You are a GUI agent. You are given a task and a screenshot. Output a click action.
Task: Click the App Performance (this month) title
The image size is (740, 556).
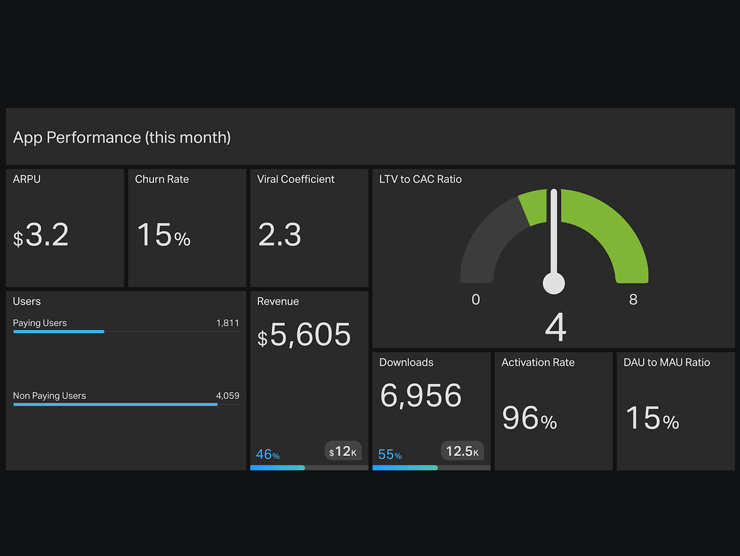(122, 137)
